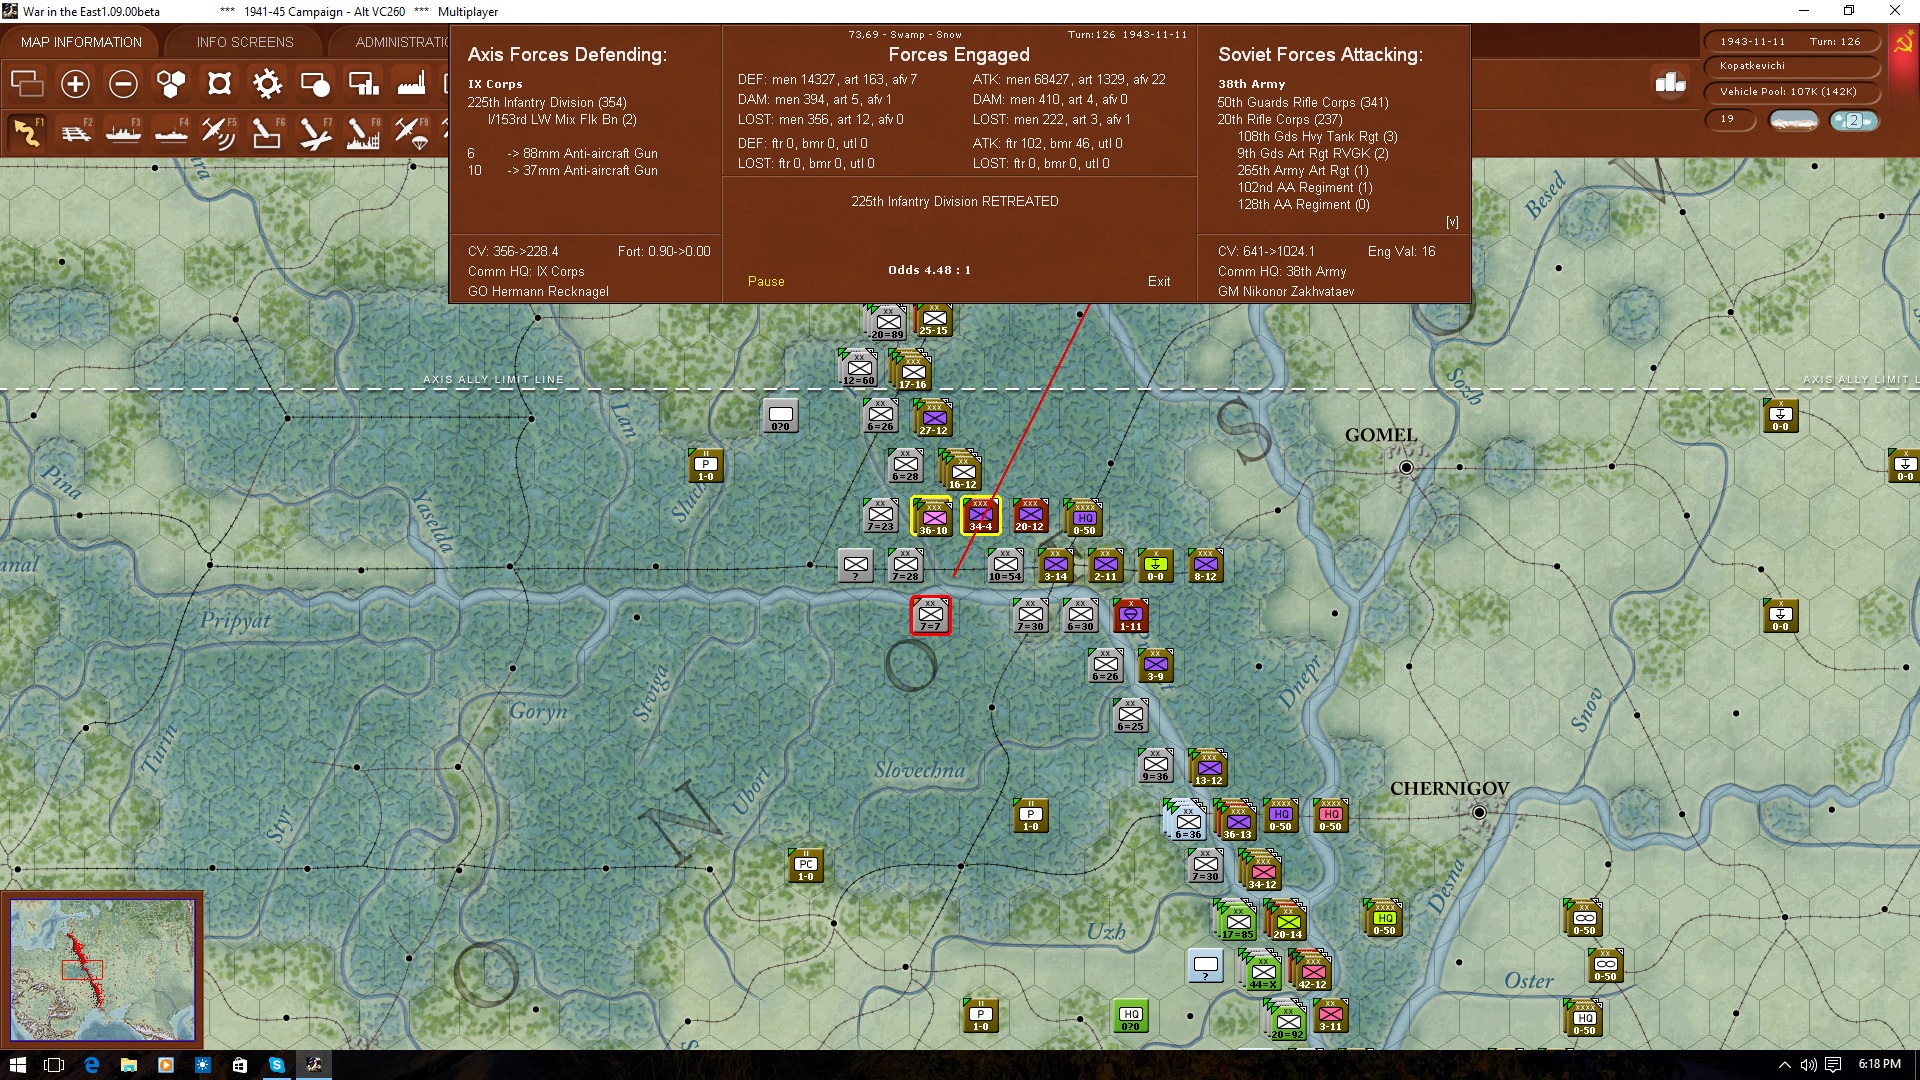Select the F2 rail move mode

click(75, 132)
